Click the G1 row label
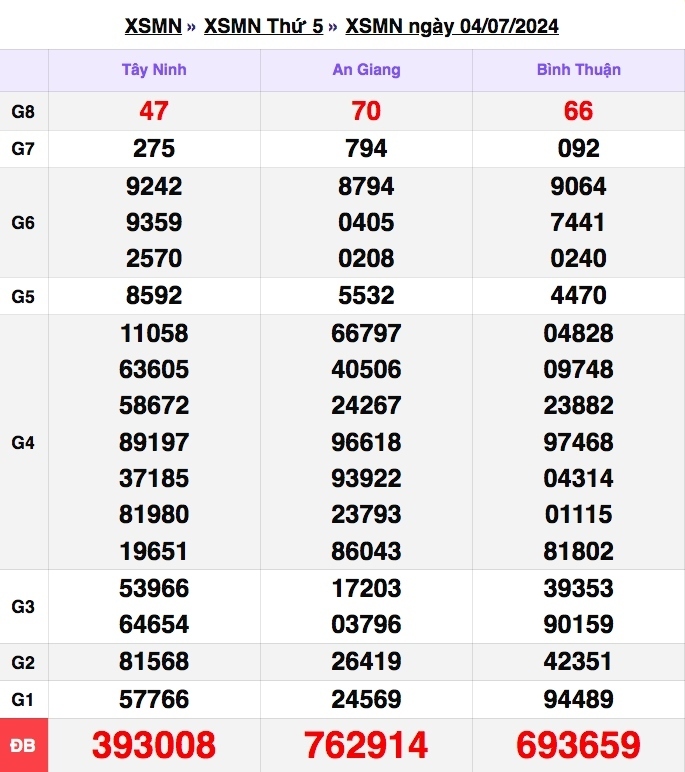Screen dimensions: 685x772 (23, 700)
